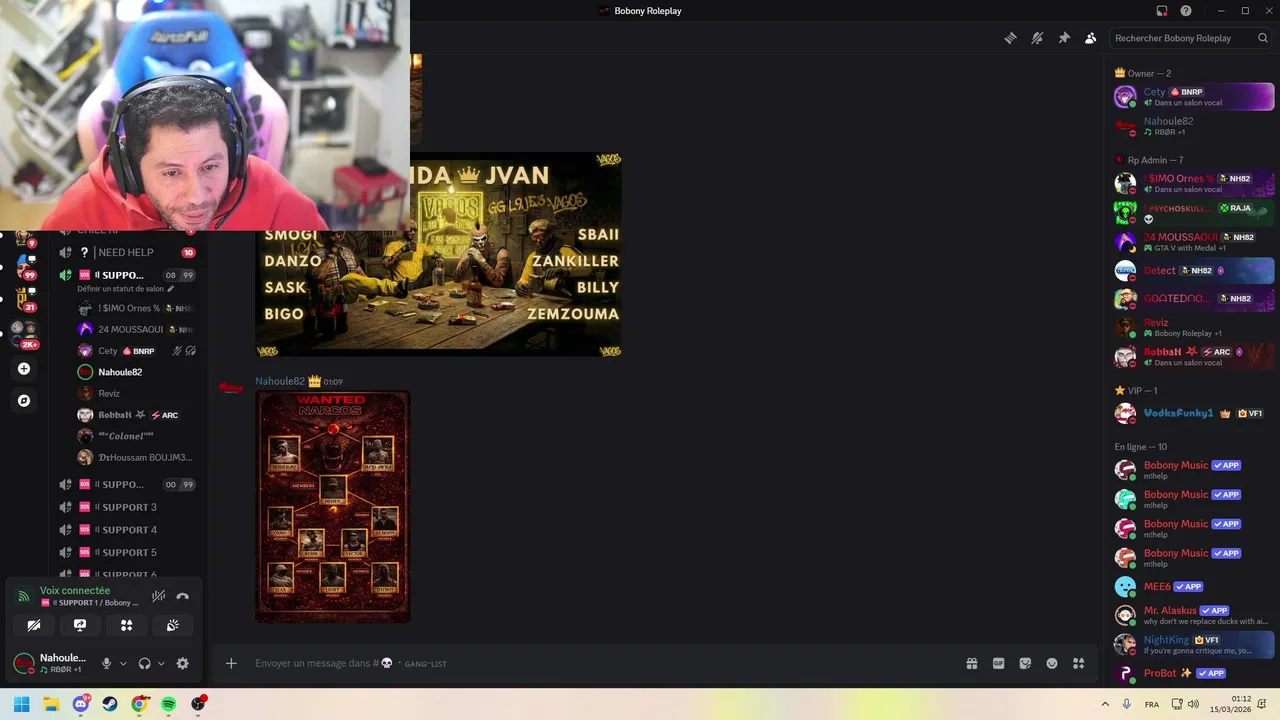Viewport: 1280px width, 720px height.
Task: Select Mr. Alaskus app in member list
Action: pyautogui.click(x=1194, y=615)
